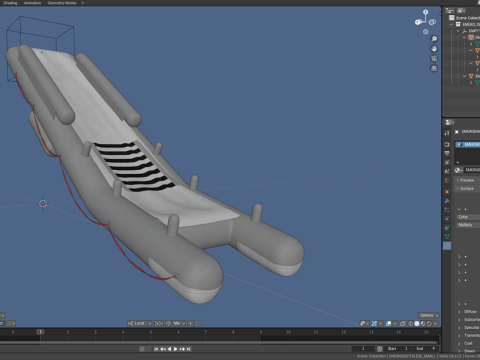This screenshot has height=360, width=480.
Task: Switch viewport shading to wireframe
Action: coord(411,324)
